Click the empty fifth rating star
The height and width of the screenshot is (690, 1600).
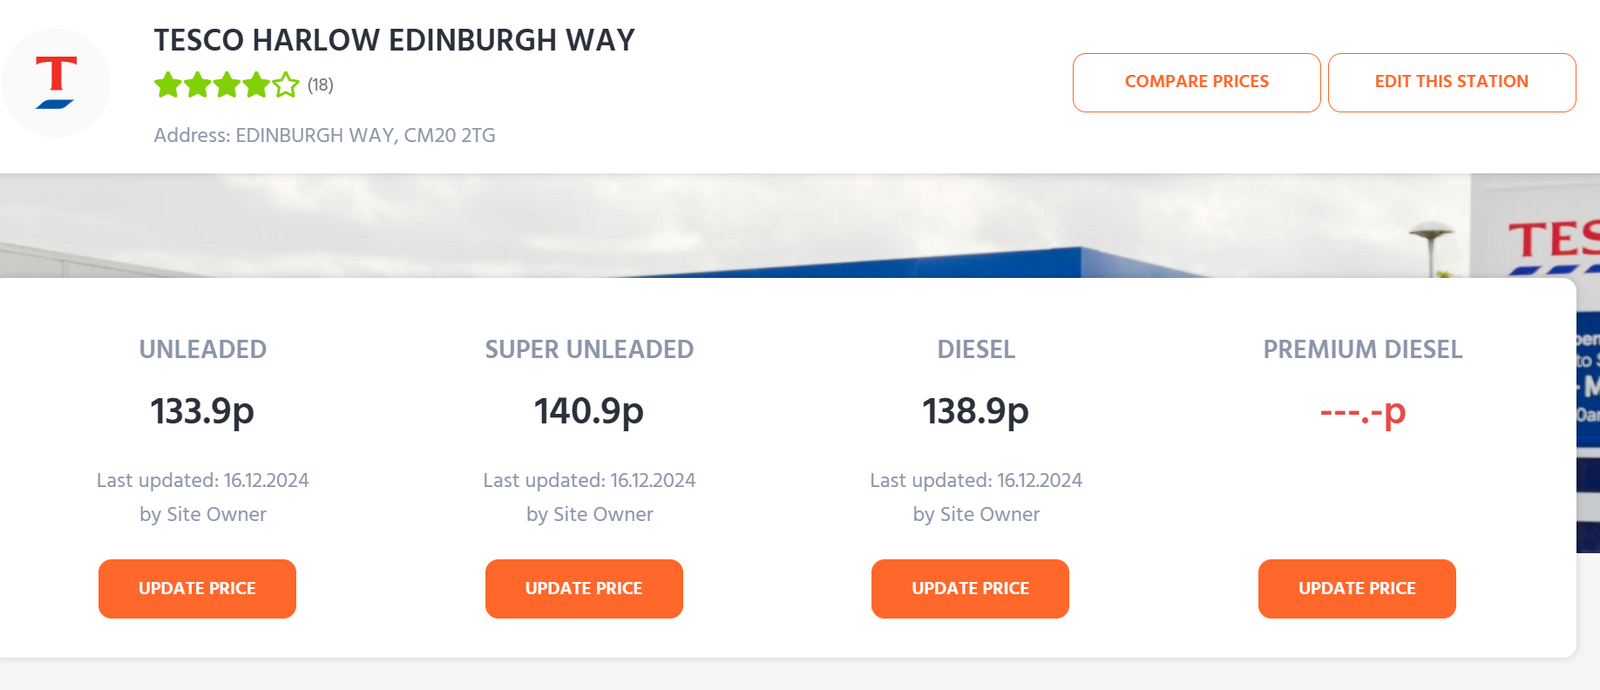[x=286, y=85]
